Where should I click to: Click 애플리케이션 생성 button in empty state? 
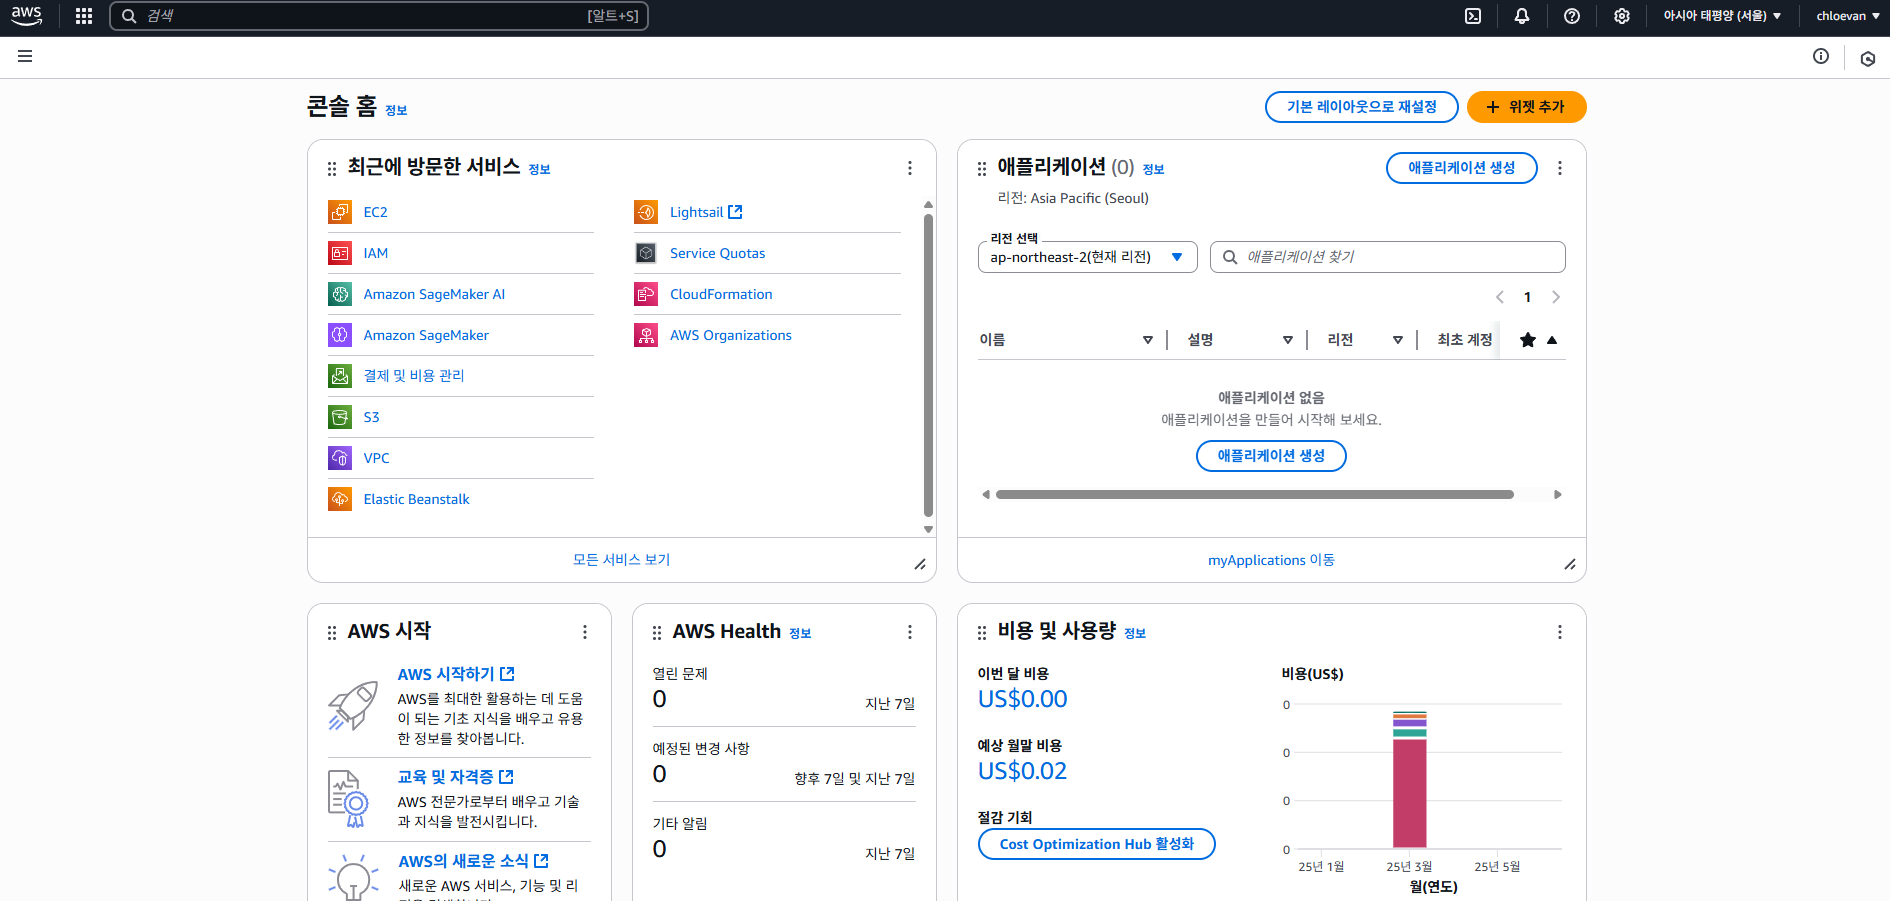[x=1271, y=456]
